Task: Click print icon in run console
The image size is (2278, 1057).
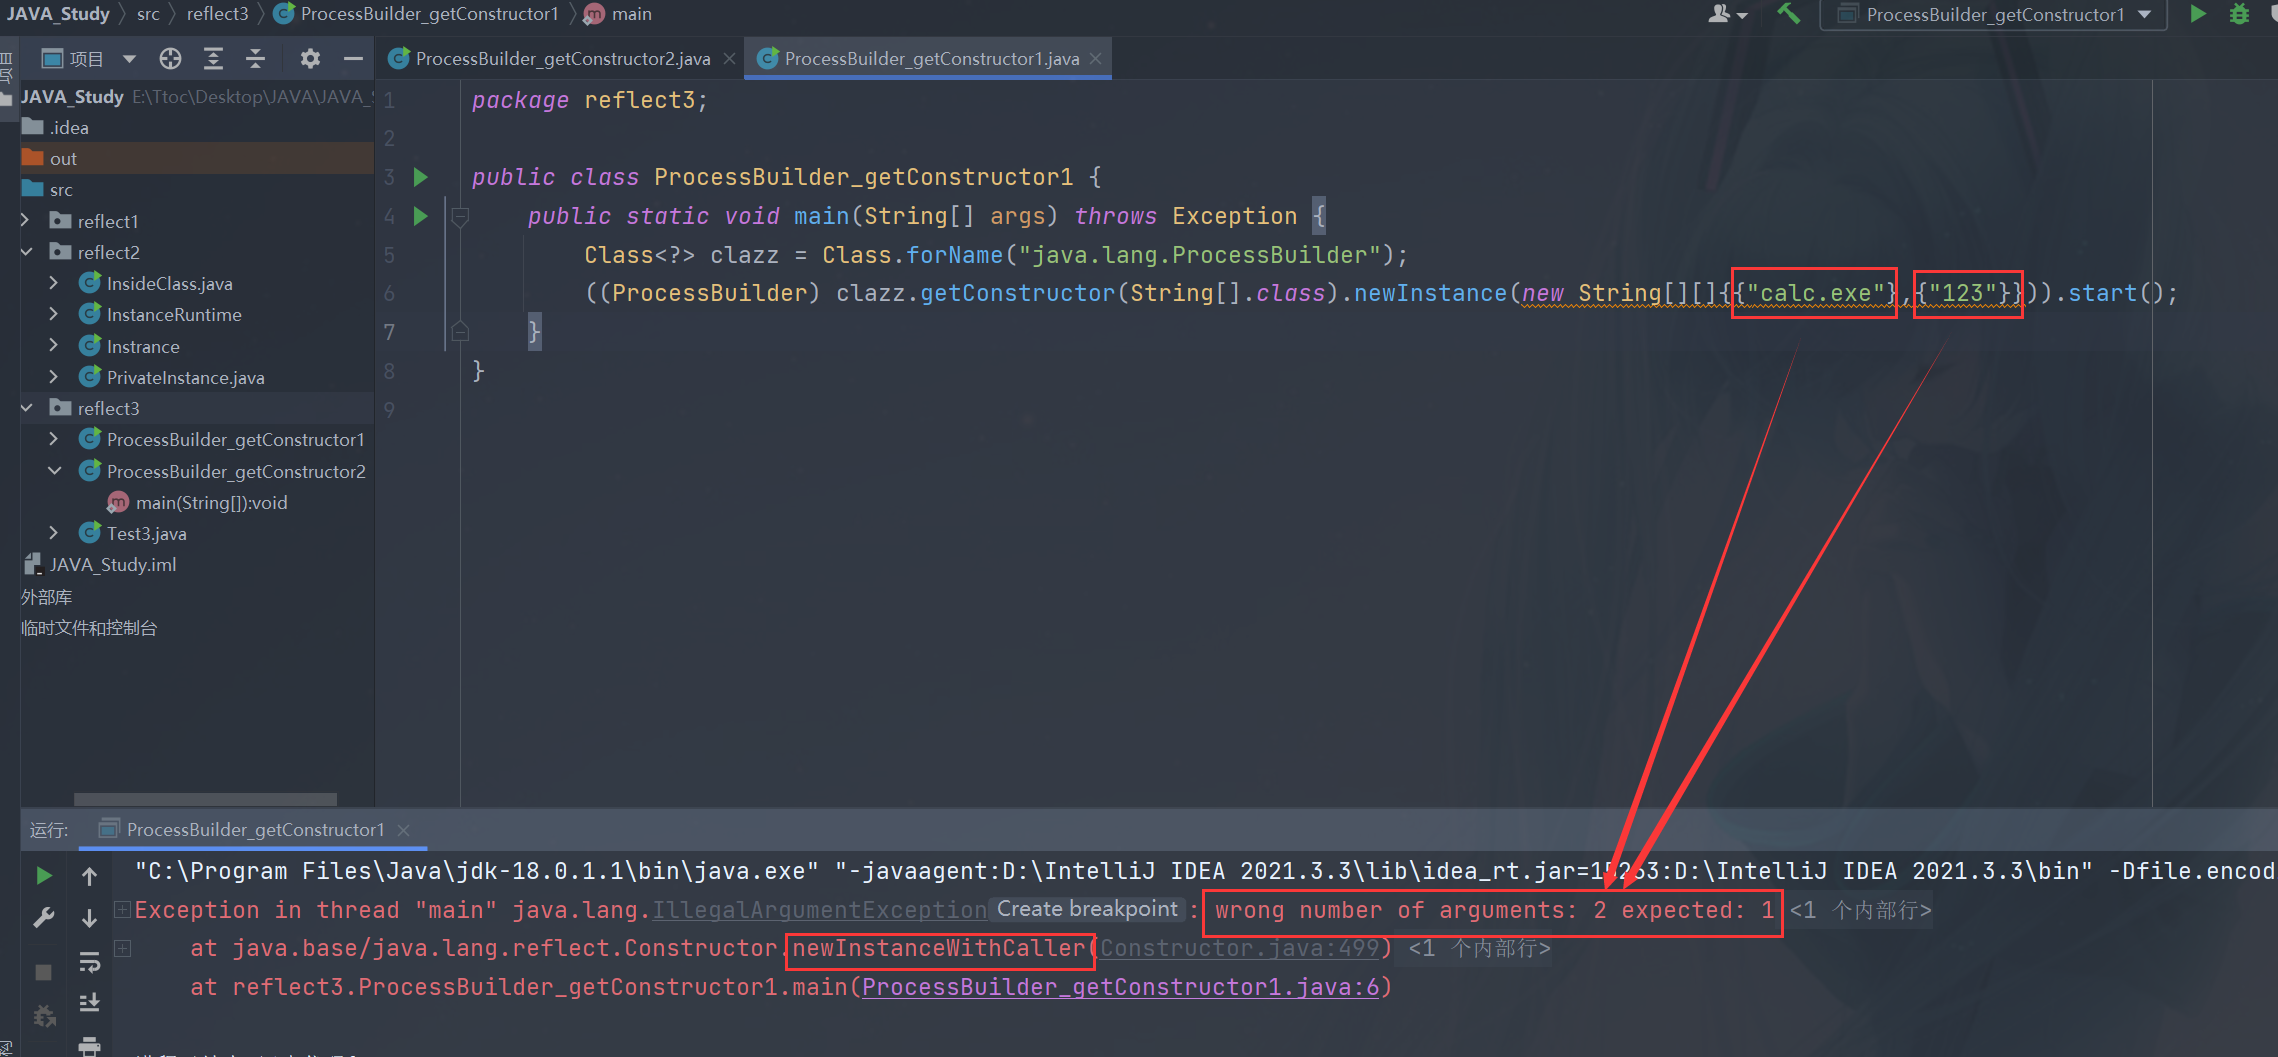Action: 89,1046
